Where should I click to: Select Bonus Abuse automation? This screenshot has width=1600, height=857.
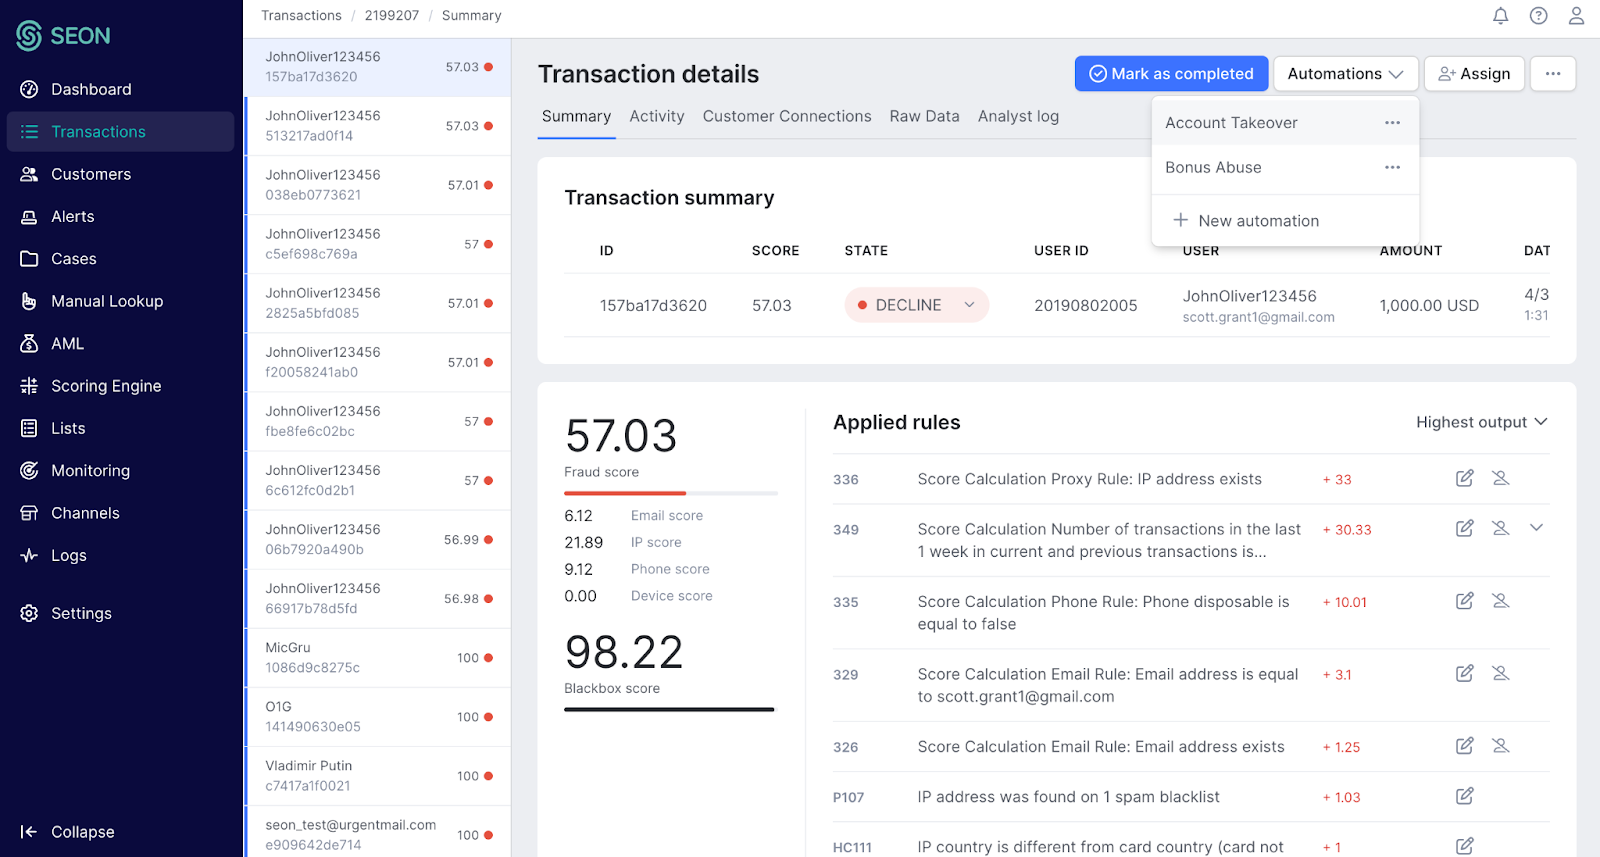click(1285, 168)
